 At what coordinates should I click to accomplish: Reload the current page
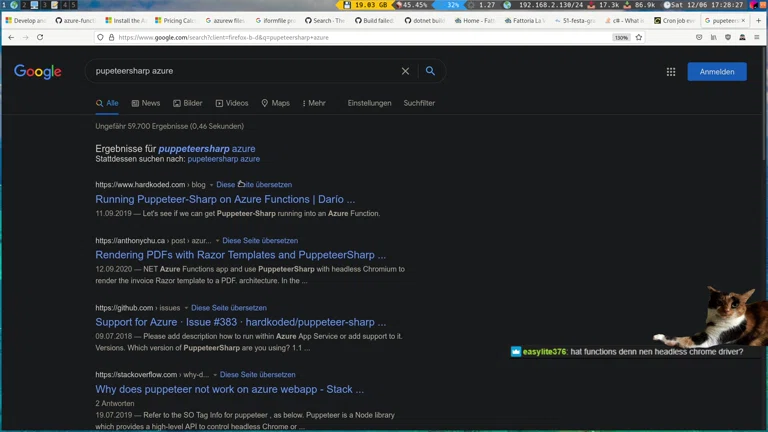40,37
